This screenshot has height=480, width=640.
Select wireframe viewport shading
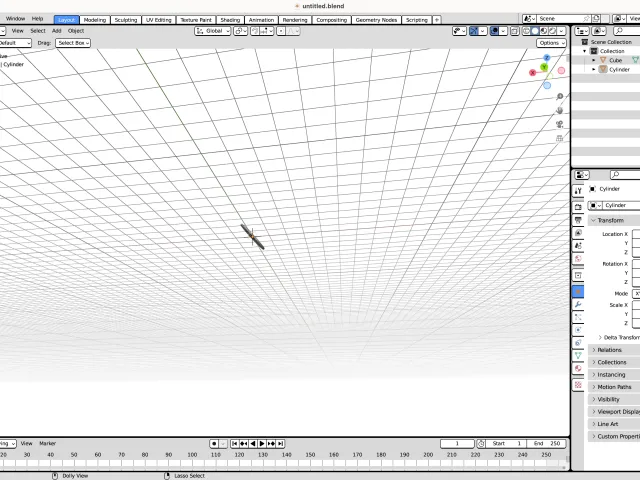[526, 31]
